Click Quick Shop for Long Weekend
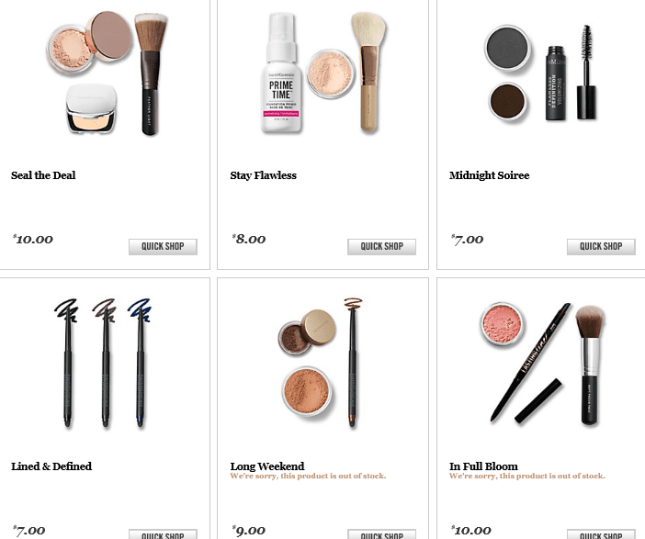 (382, 534)
